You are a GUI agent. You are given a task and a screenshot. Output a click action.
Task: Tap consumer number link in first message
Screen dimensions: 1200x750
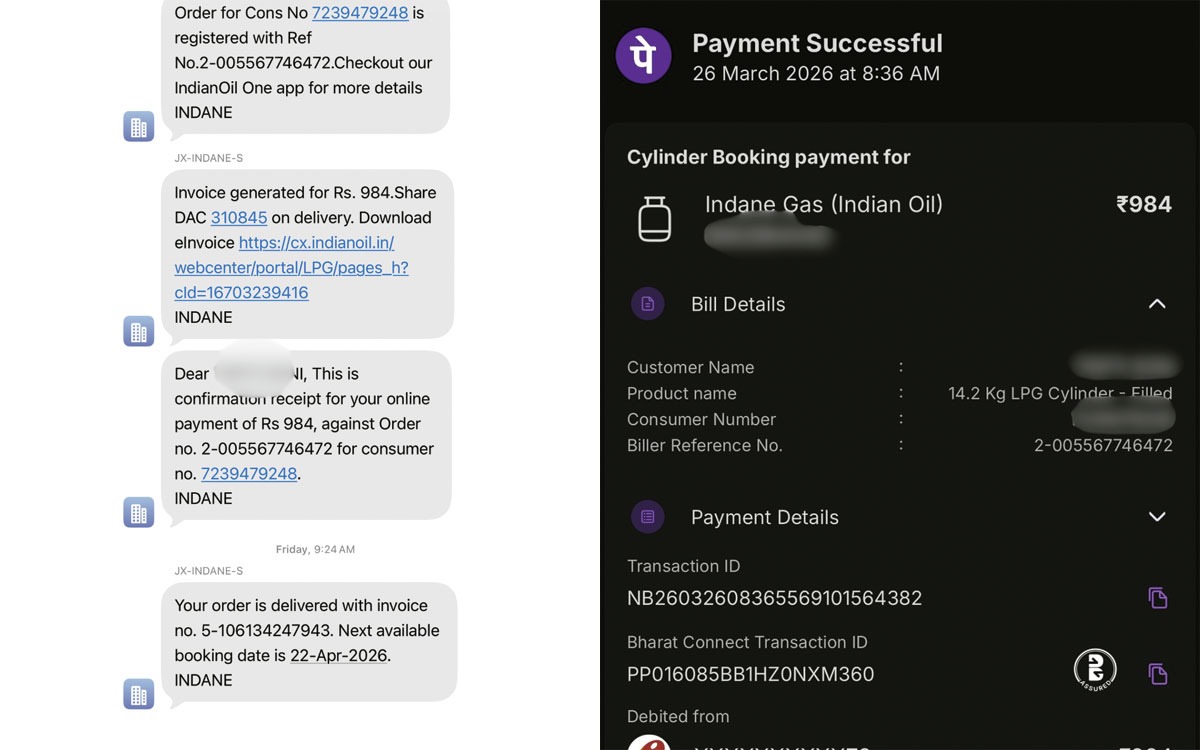pyautogui.click(x=359, y=13)
